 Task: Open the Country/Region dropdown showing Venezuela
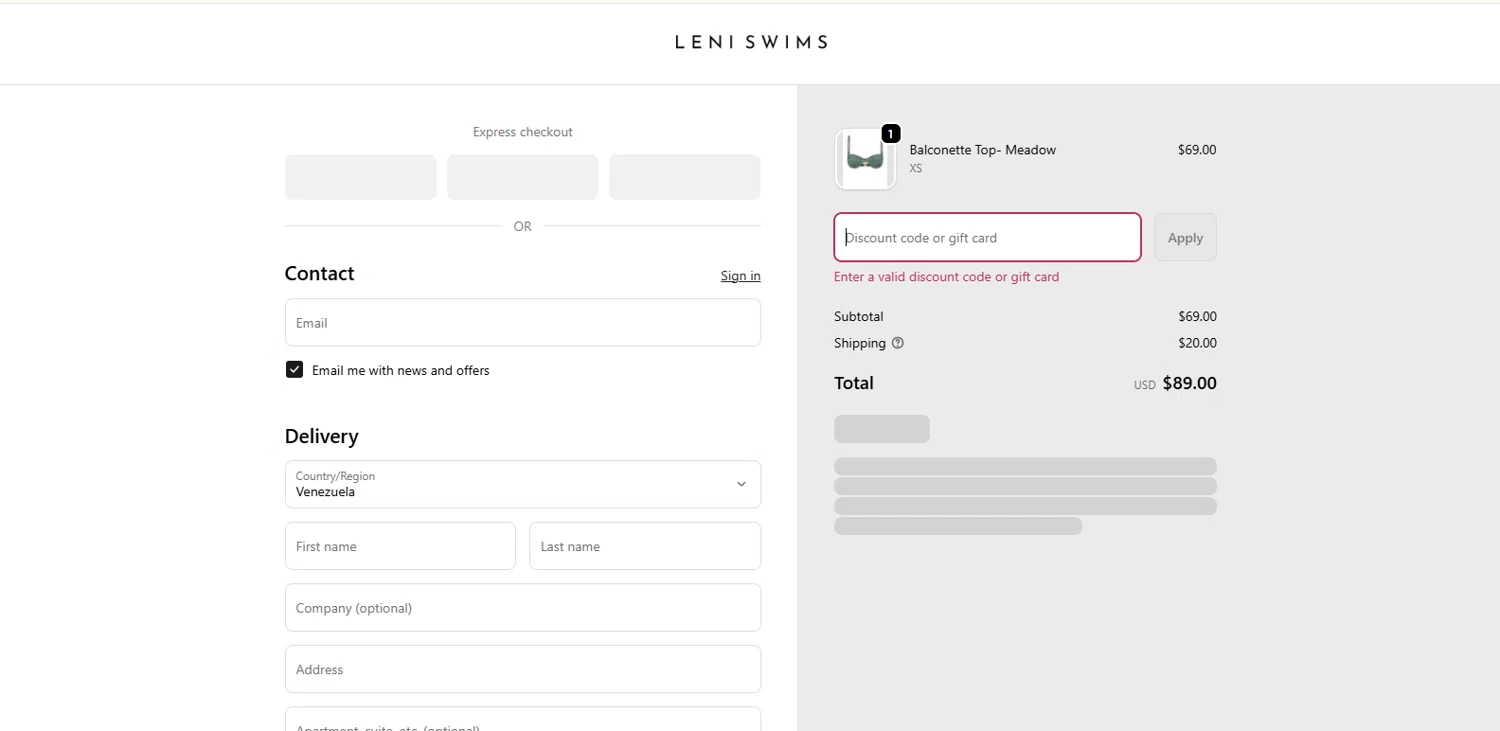click(523, 484)
